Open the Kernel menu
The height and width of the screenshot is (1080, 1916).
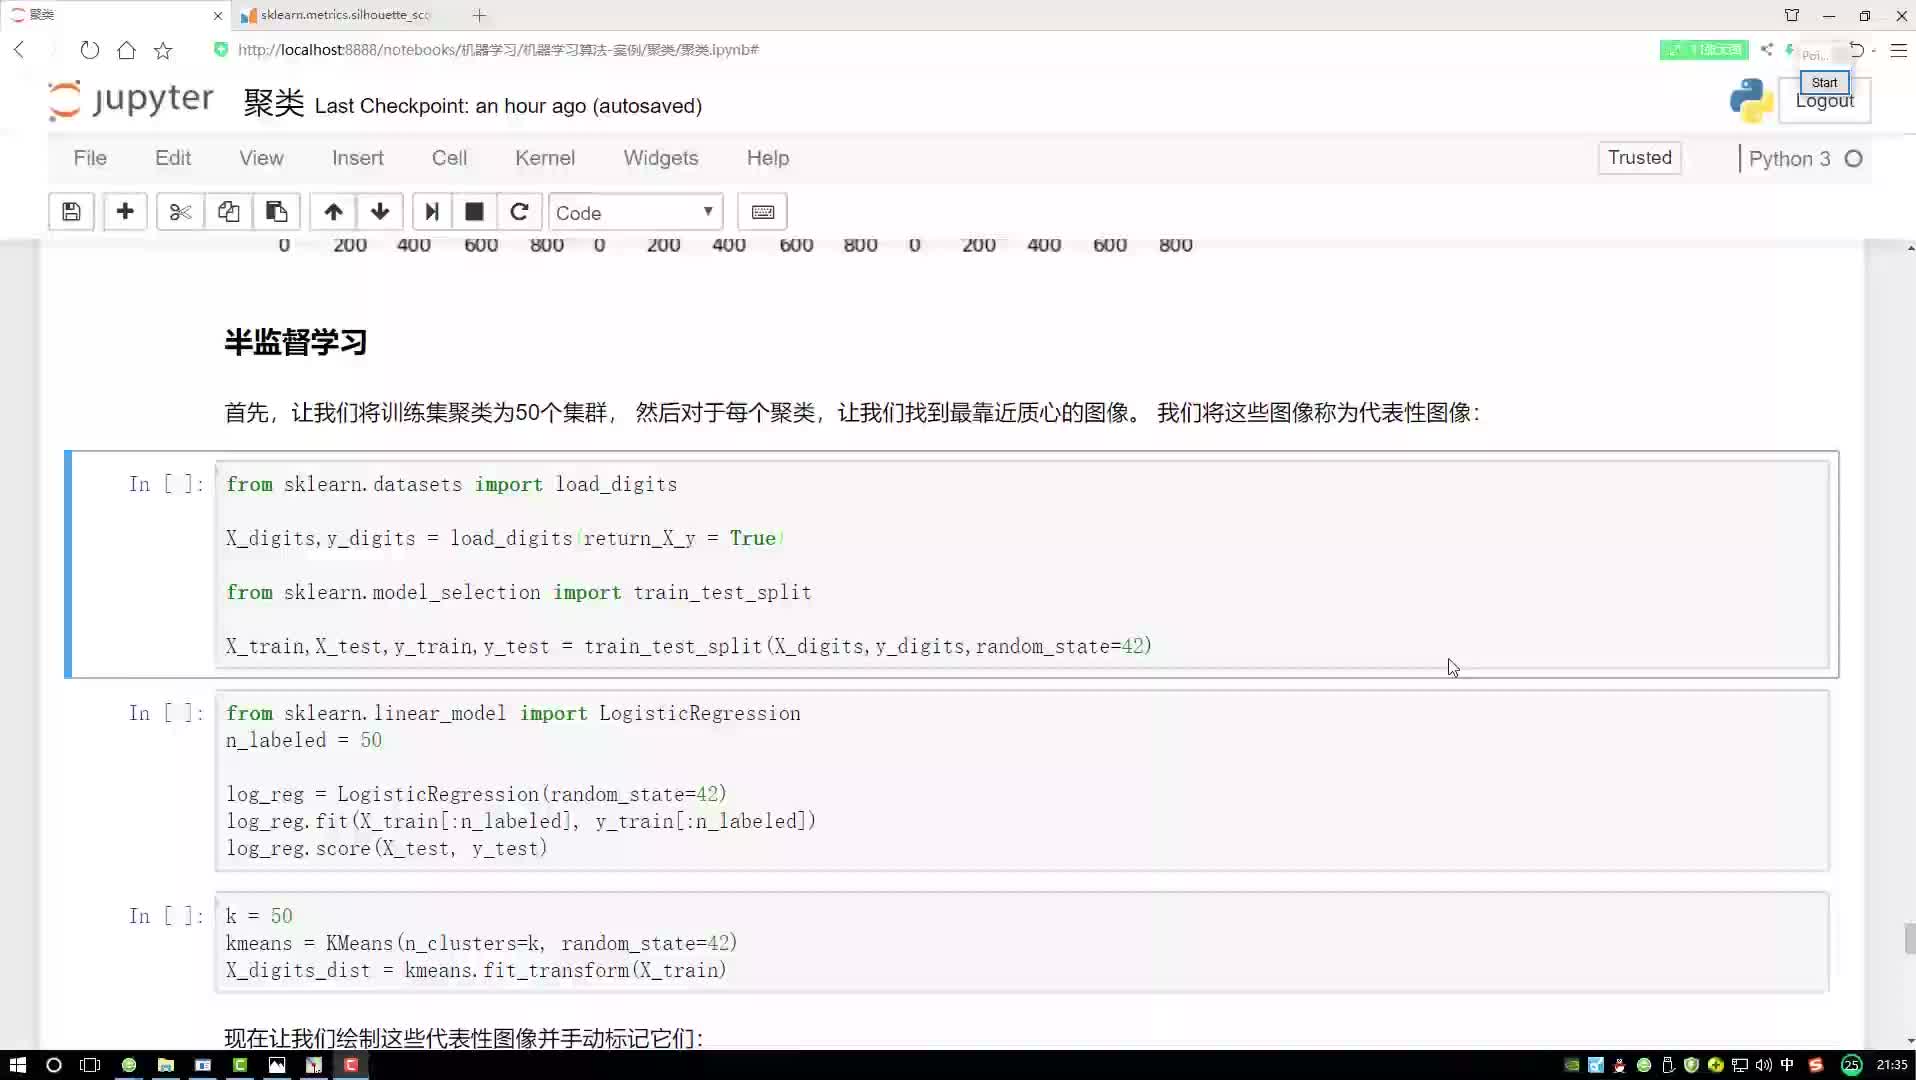(x=545, y=158)
